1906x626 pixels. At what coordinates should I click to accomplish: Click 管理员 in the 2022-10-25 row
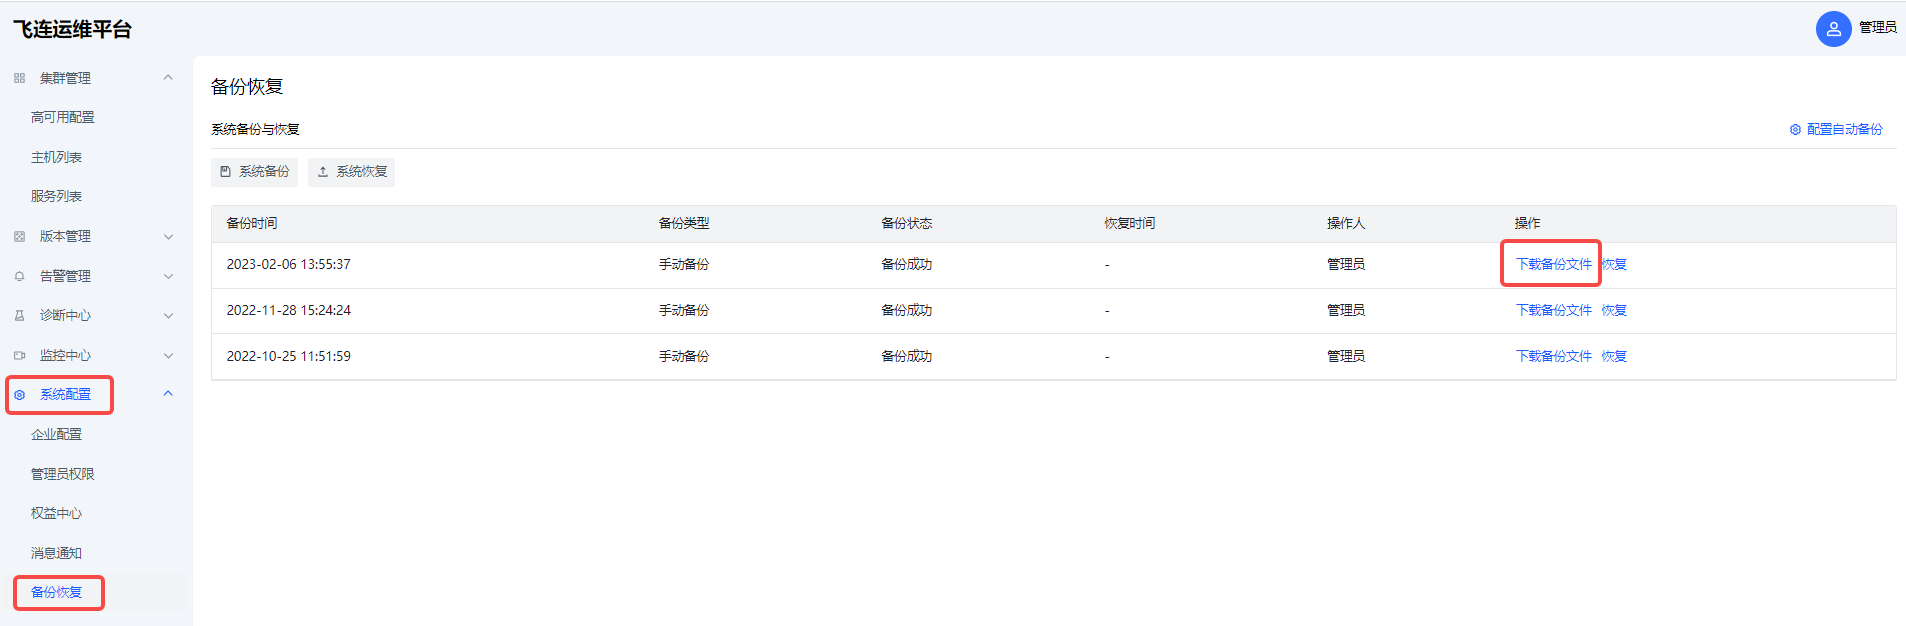click(1346, 357)
